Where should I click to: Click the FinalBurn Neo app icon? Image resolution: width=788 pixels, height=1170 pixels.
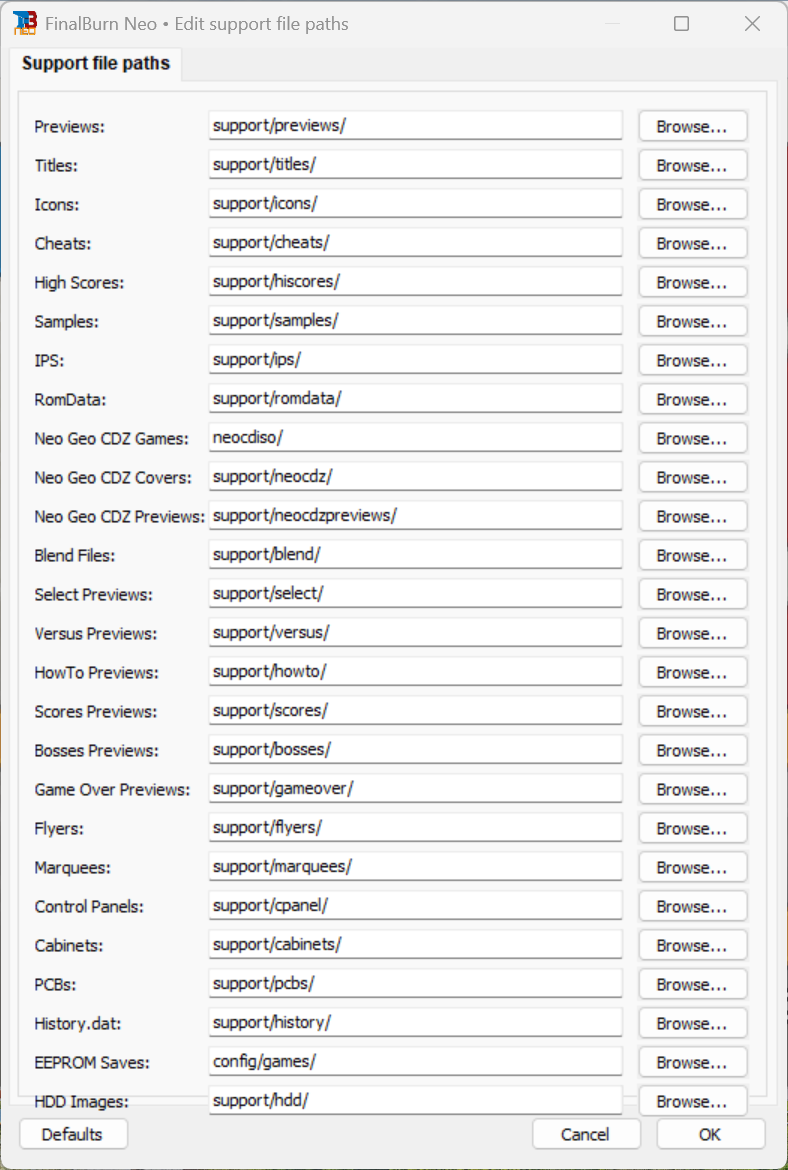[x=25, y=23]
